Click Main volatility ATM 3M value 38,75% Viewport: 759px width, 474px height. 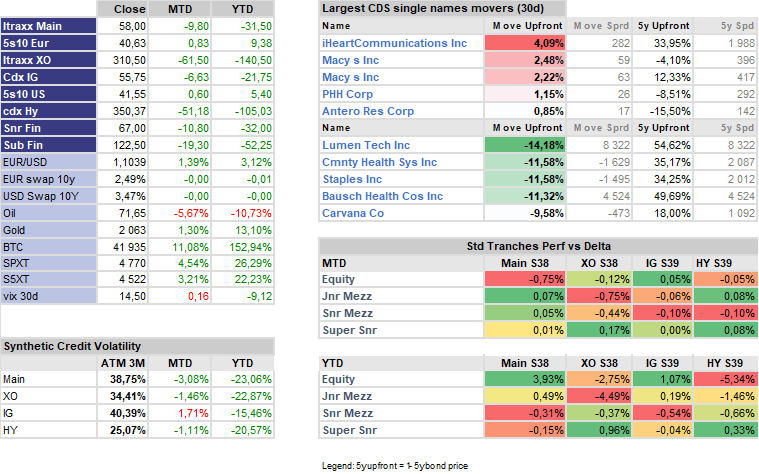click(128, 379)
